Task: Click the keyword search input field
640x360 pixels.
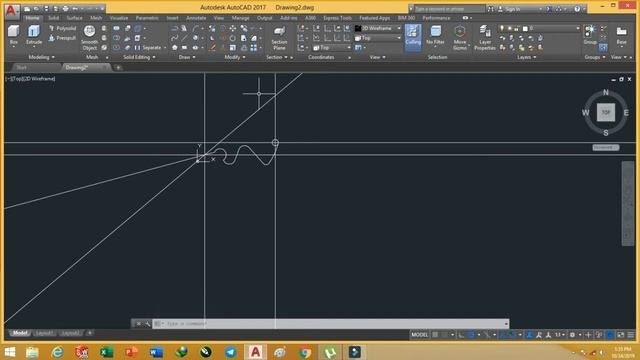Action: [449, 9]
